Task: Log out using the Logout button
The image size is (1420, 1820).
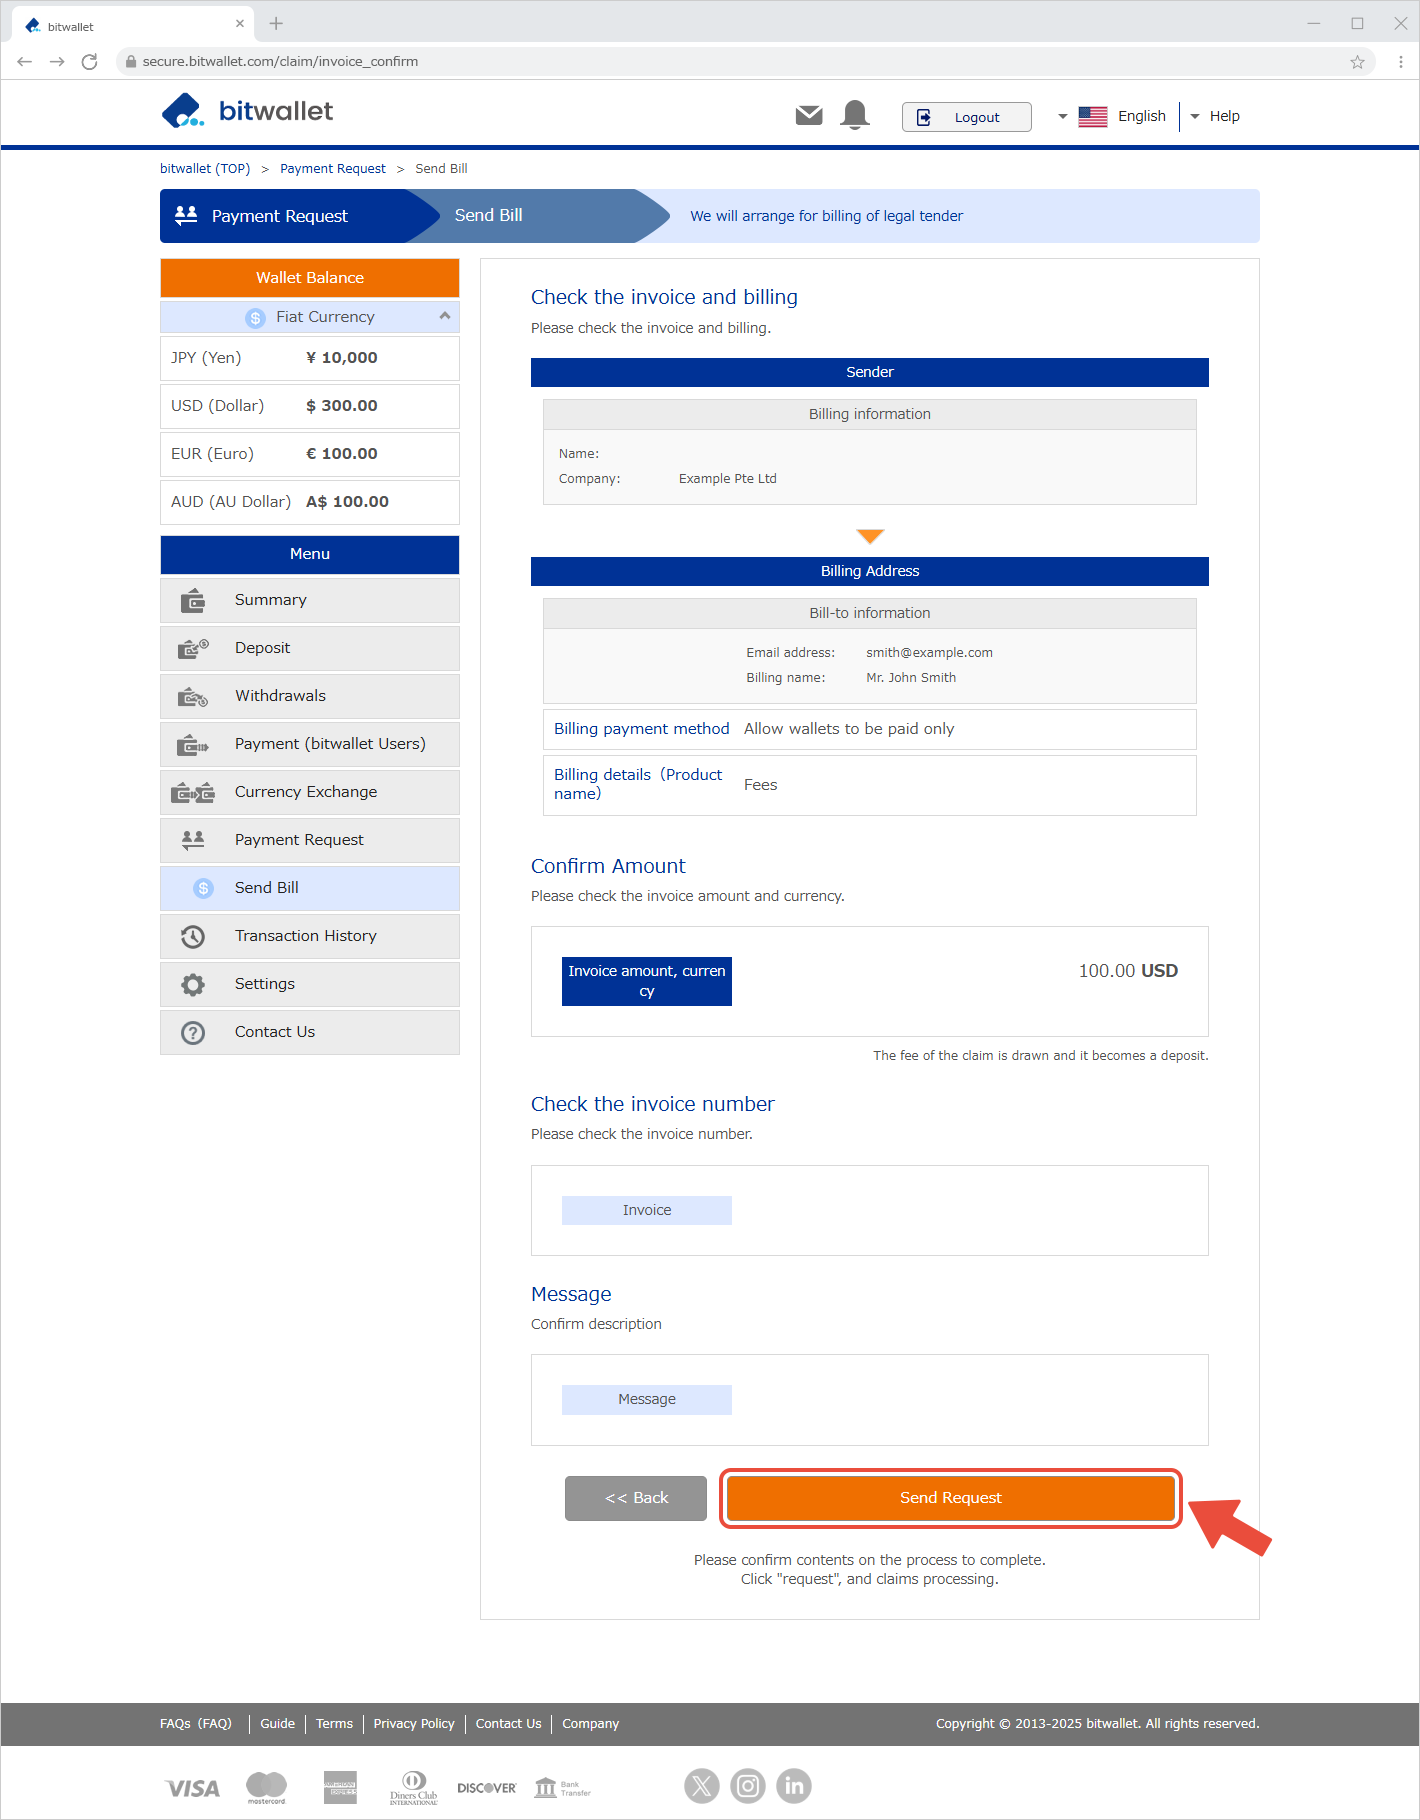Action: click(x=966, y=117)
